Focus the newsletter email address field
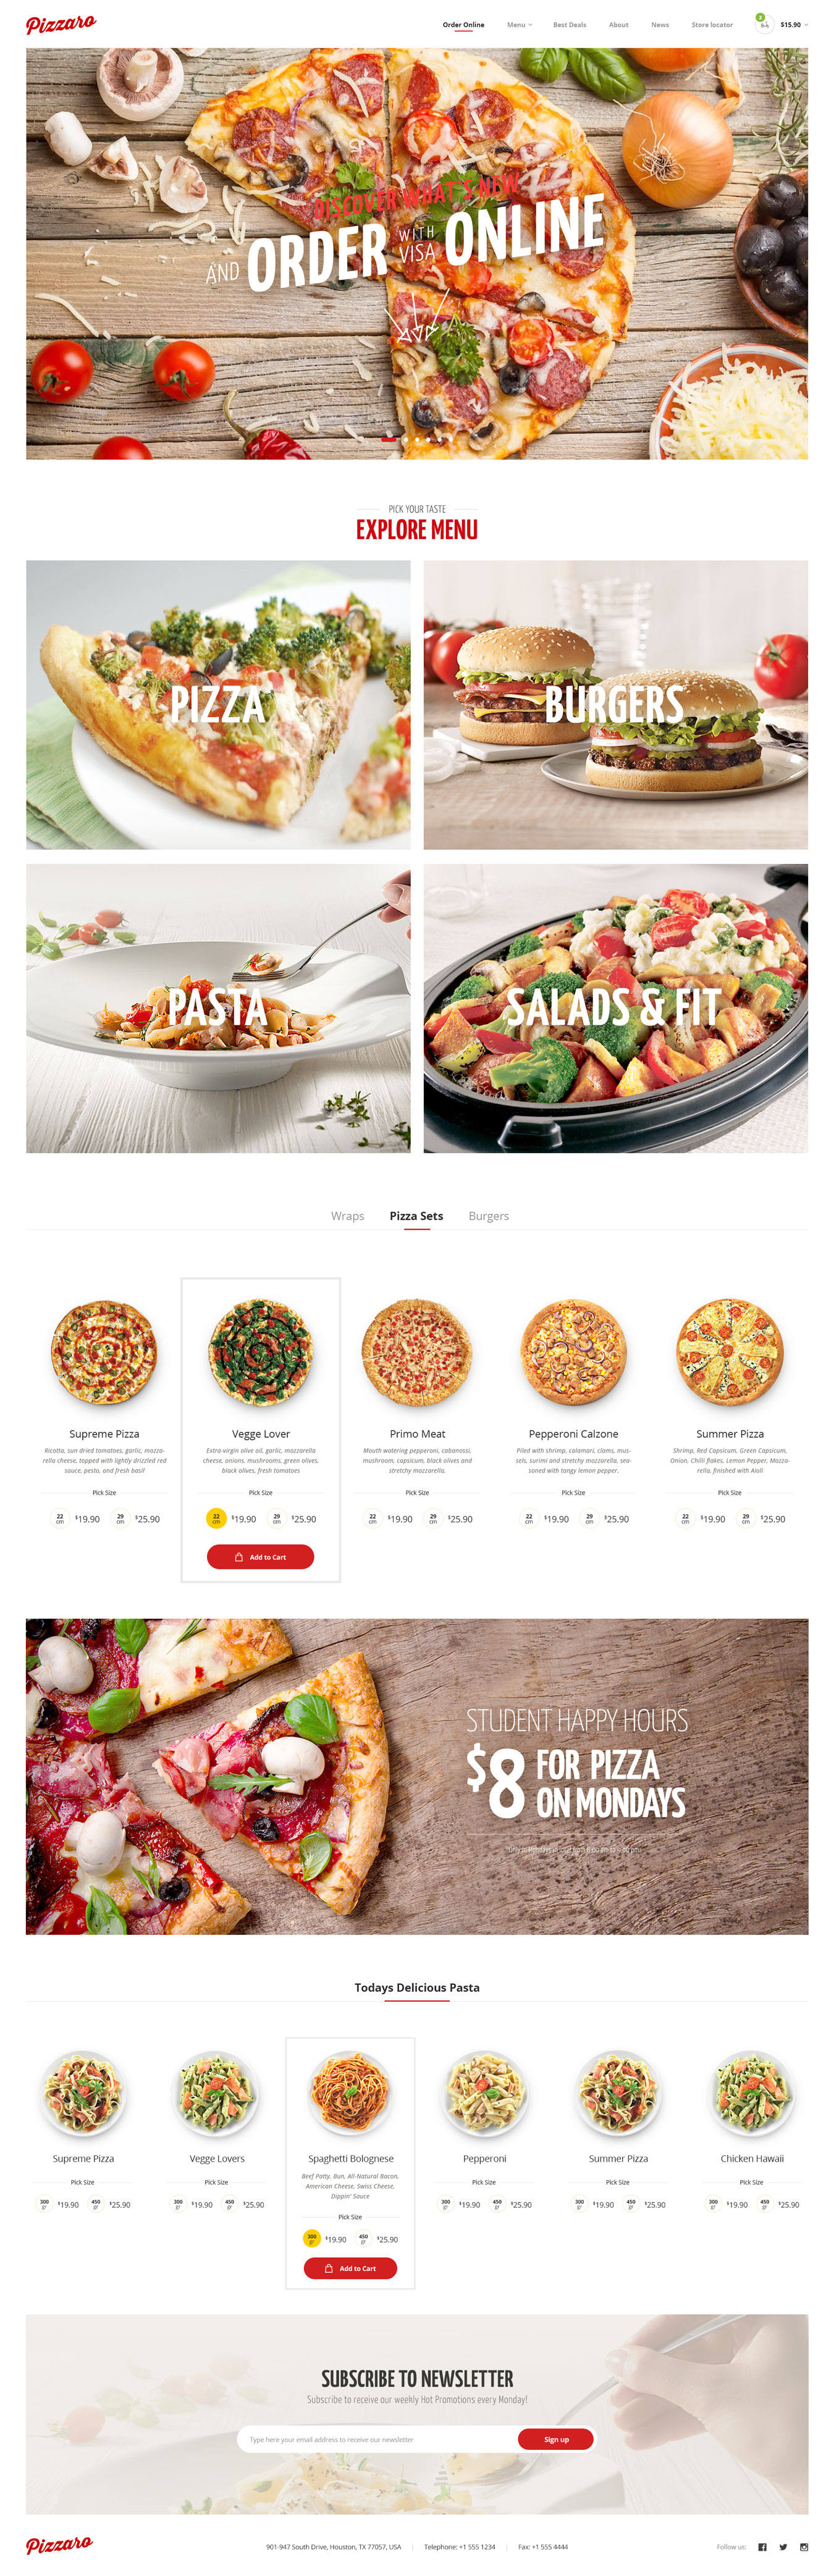Screen dimensions: 834x2576 [x=378, y=2439]
